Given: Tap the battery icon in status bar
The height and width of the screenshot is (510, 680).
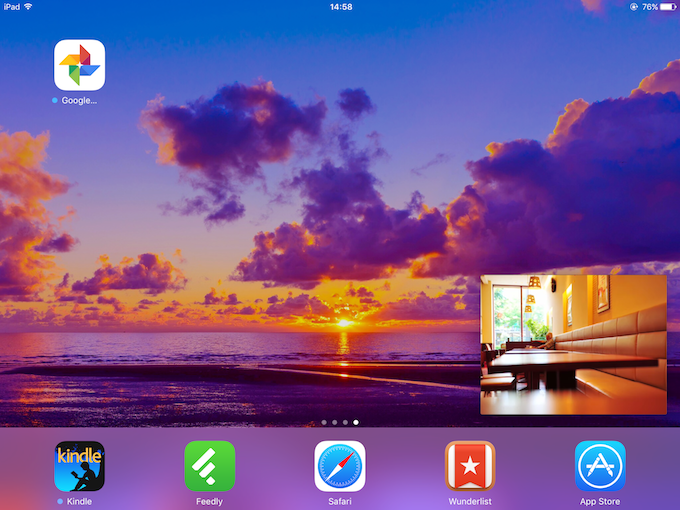Looking at the screenshot, I should pyautogui.click(x=668, y=7).
